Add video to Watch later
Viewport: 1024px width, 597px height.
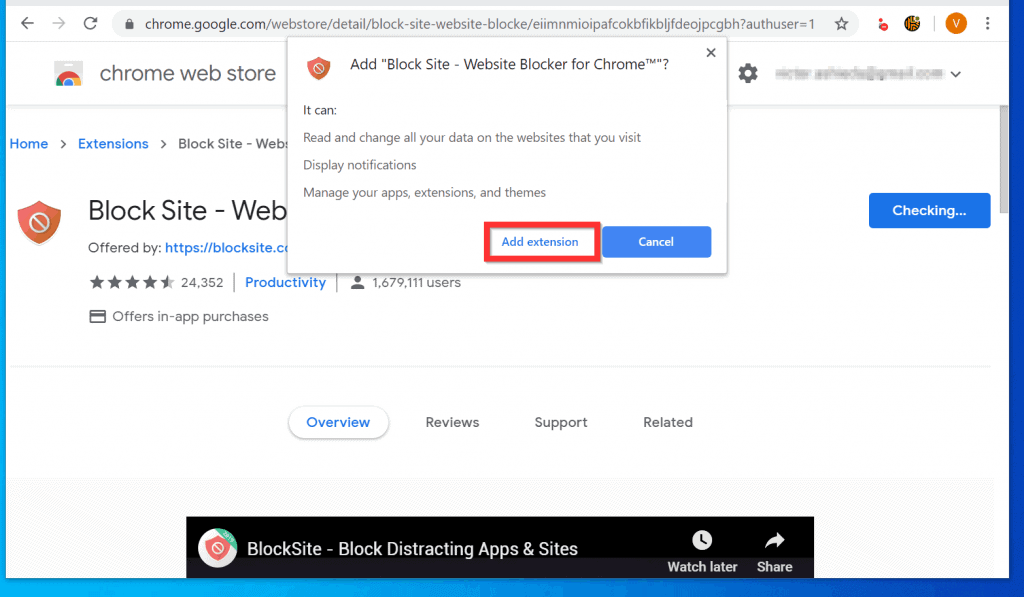coord(702,551)
